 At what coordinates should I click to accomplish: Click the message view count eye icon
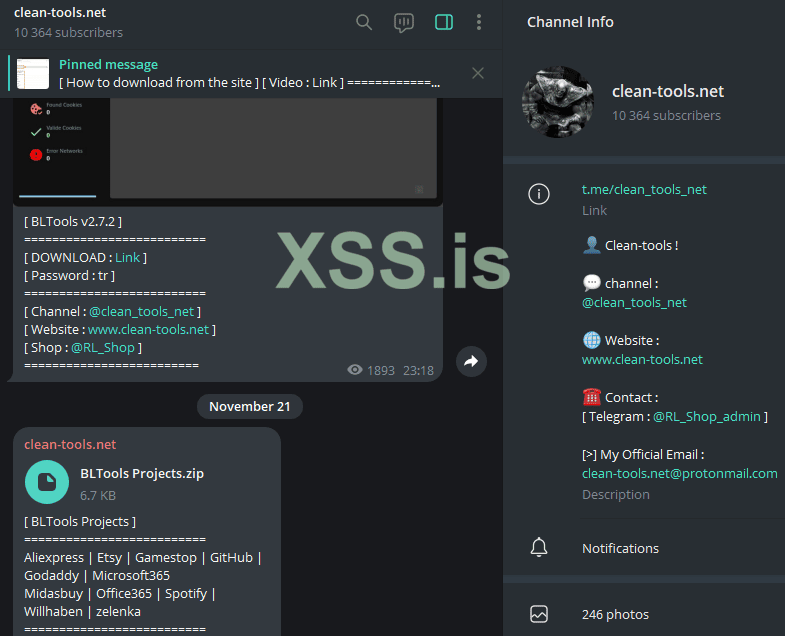coord(355,370)
